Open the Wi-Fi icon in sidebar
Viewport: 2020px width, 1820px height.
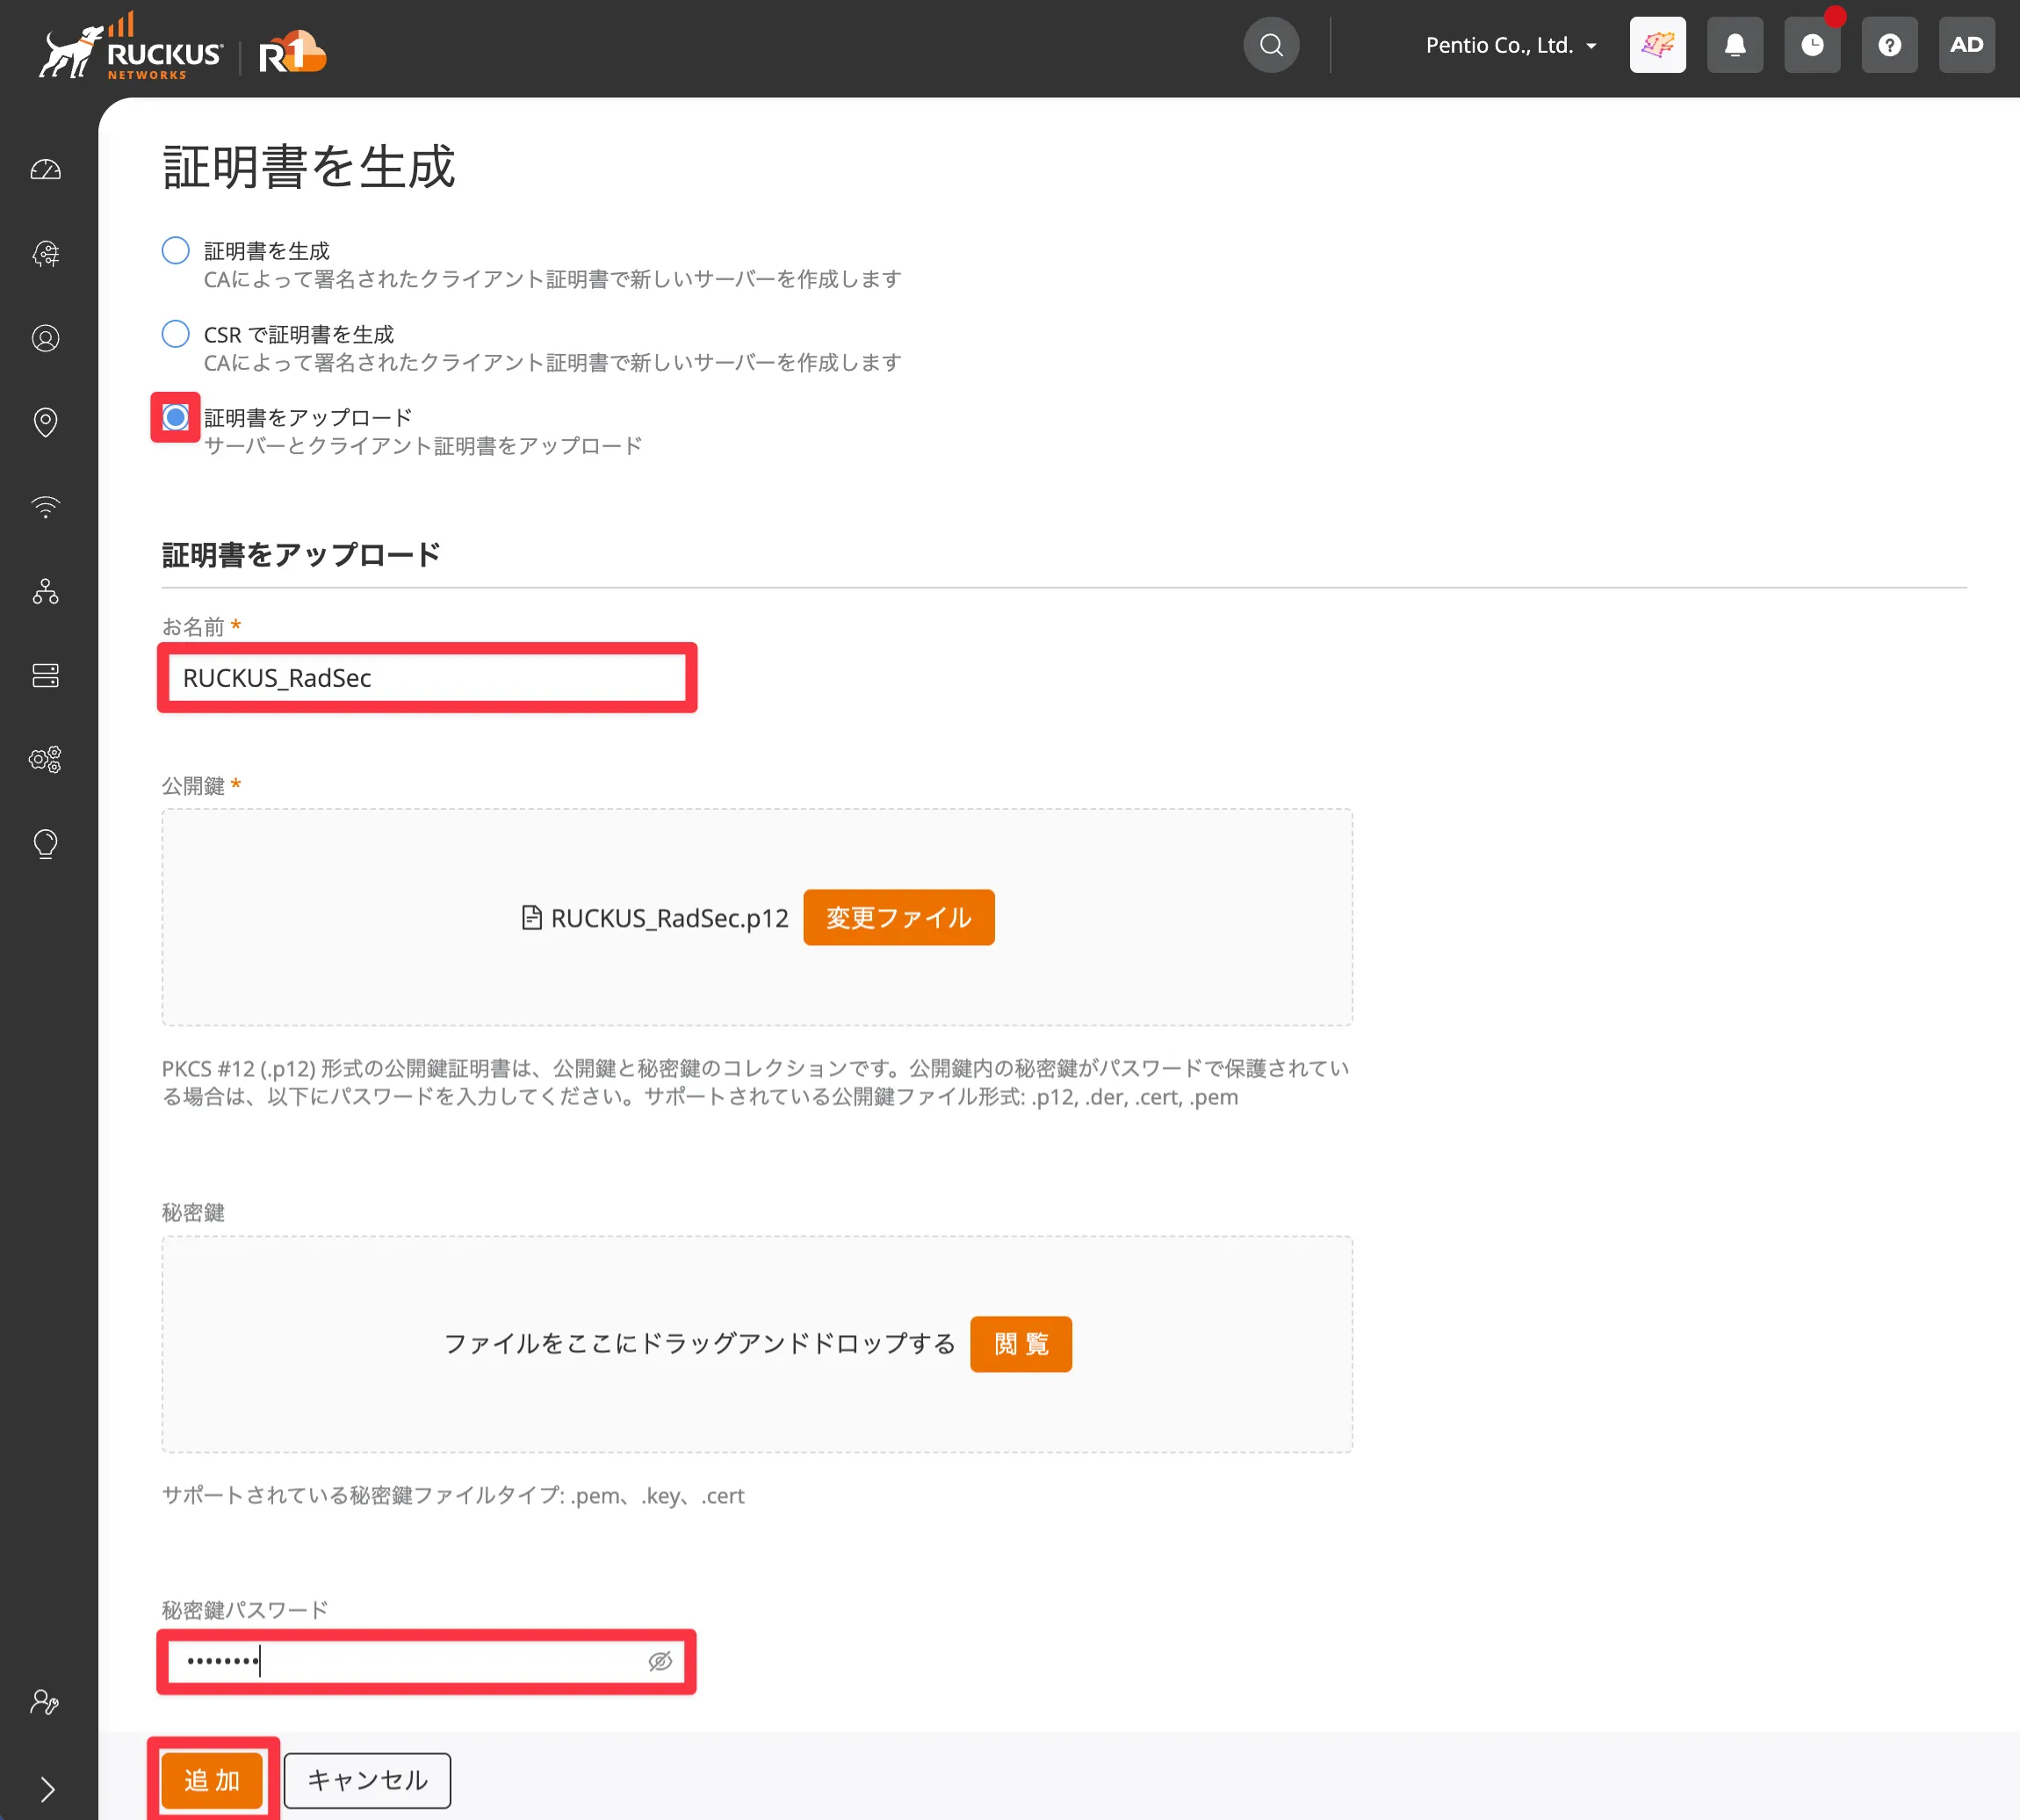(46, 507)
